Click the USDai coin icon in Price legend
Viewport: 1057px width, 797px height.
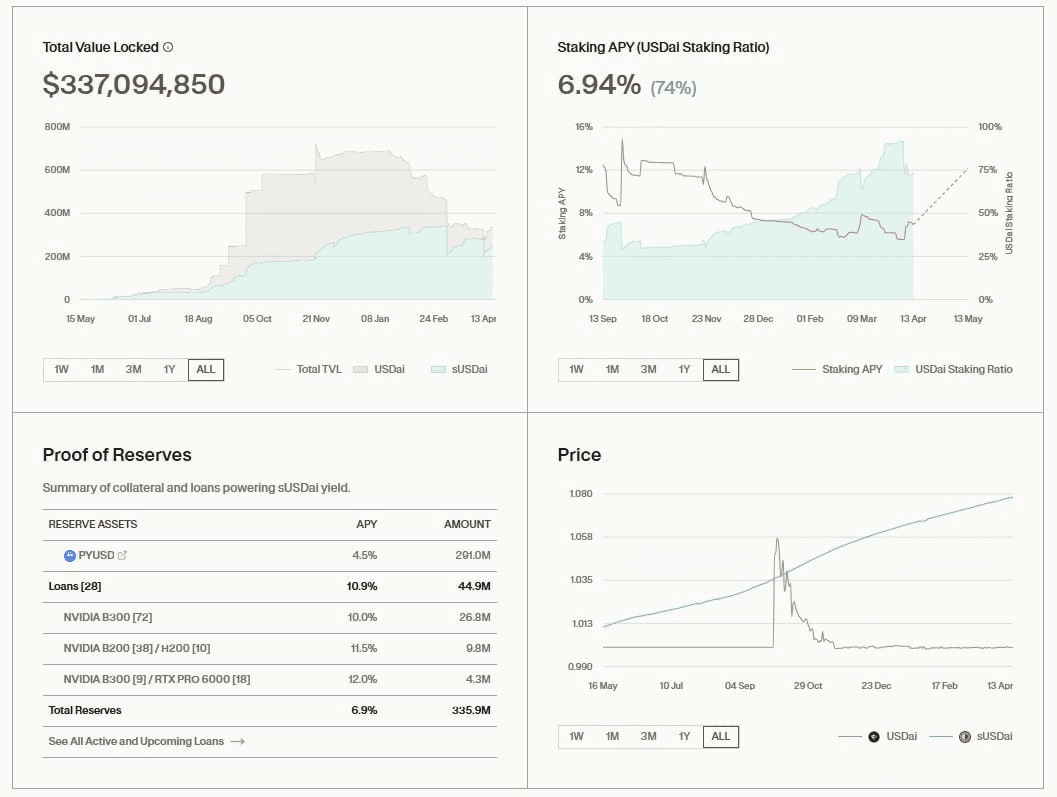tap(873, 737)
